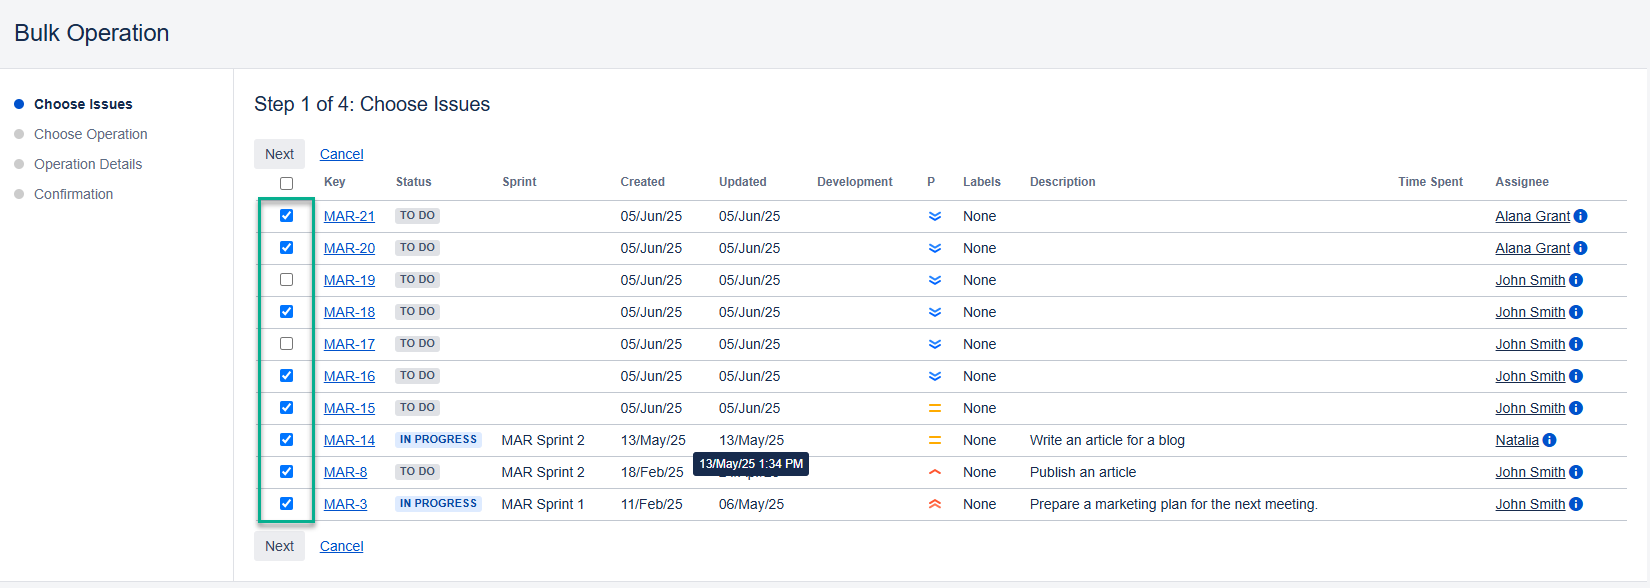Click the IN PROGRESS status badge for MAR-3
Image resolution: width=1650 pixels, height=588 pixels.
coord(438,504)
